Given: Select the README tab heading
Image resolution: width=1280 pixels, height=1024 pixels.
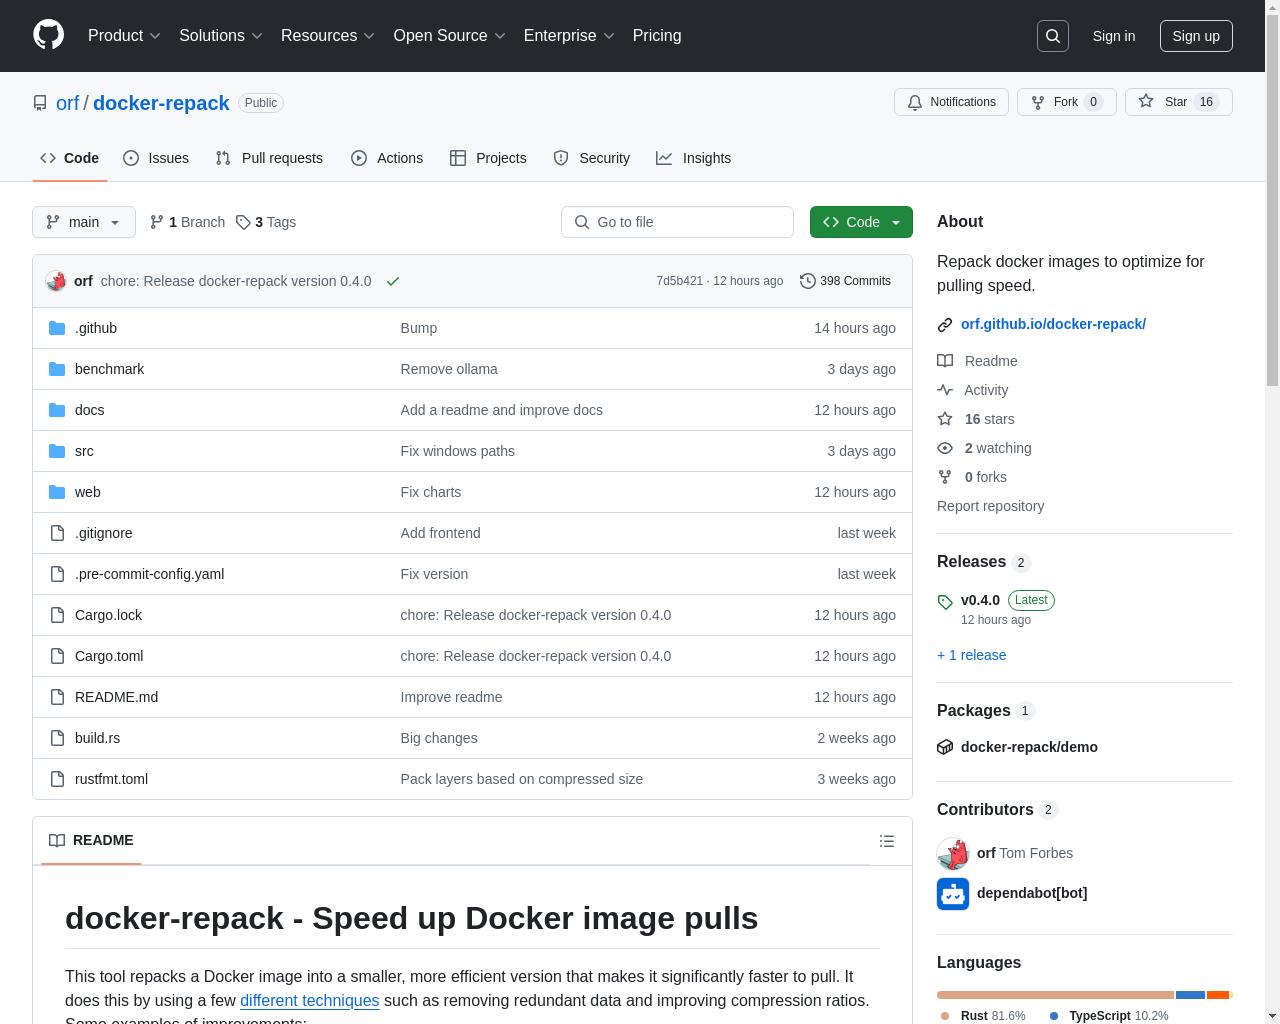Looking at the screenshot, I should [91, 840].
